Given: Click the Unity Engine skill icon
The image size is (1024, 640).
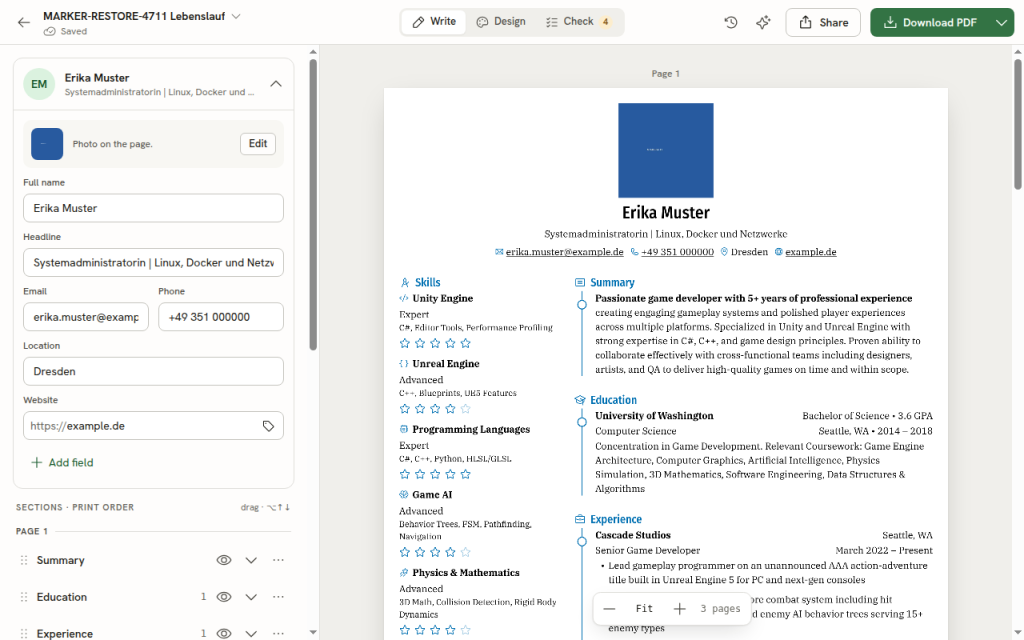Looking at the screenshot, I should click(x=404, y=298).
